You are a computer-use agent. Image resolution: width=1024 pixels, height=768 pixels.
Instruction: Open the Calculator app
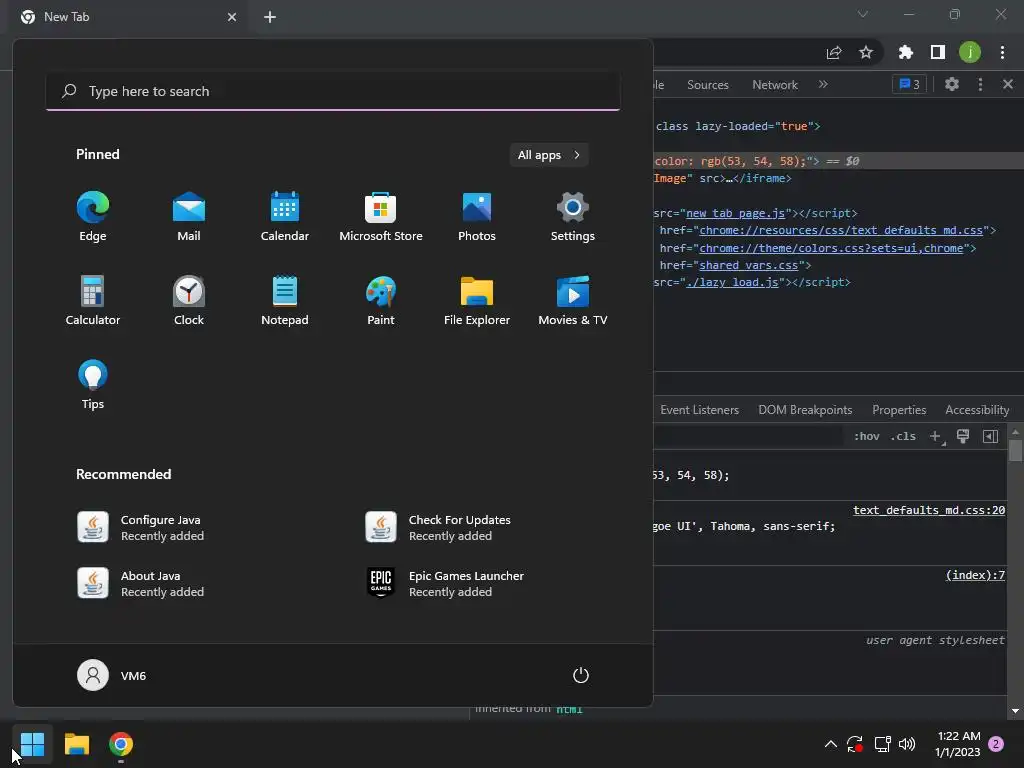tap(93, 301)
